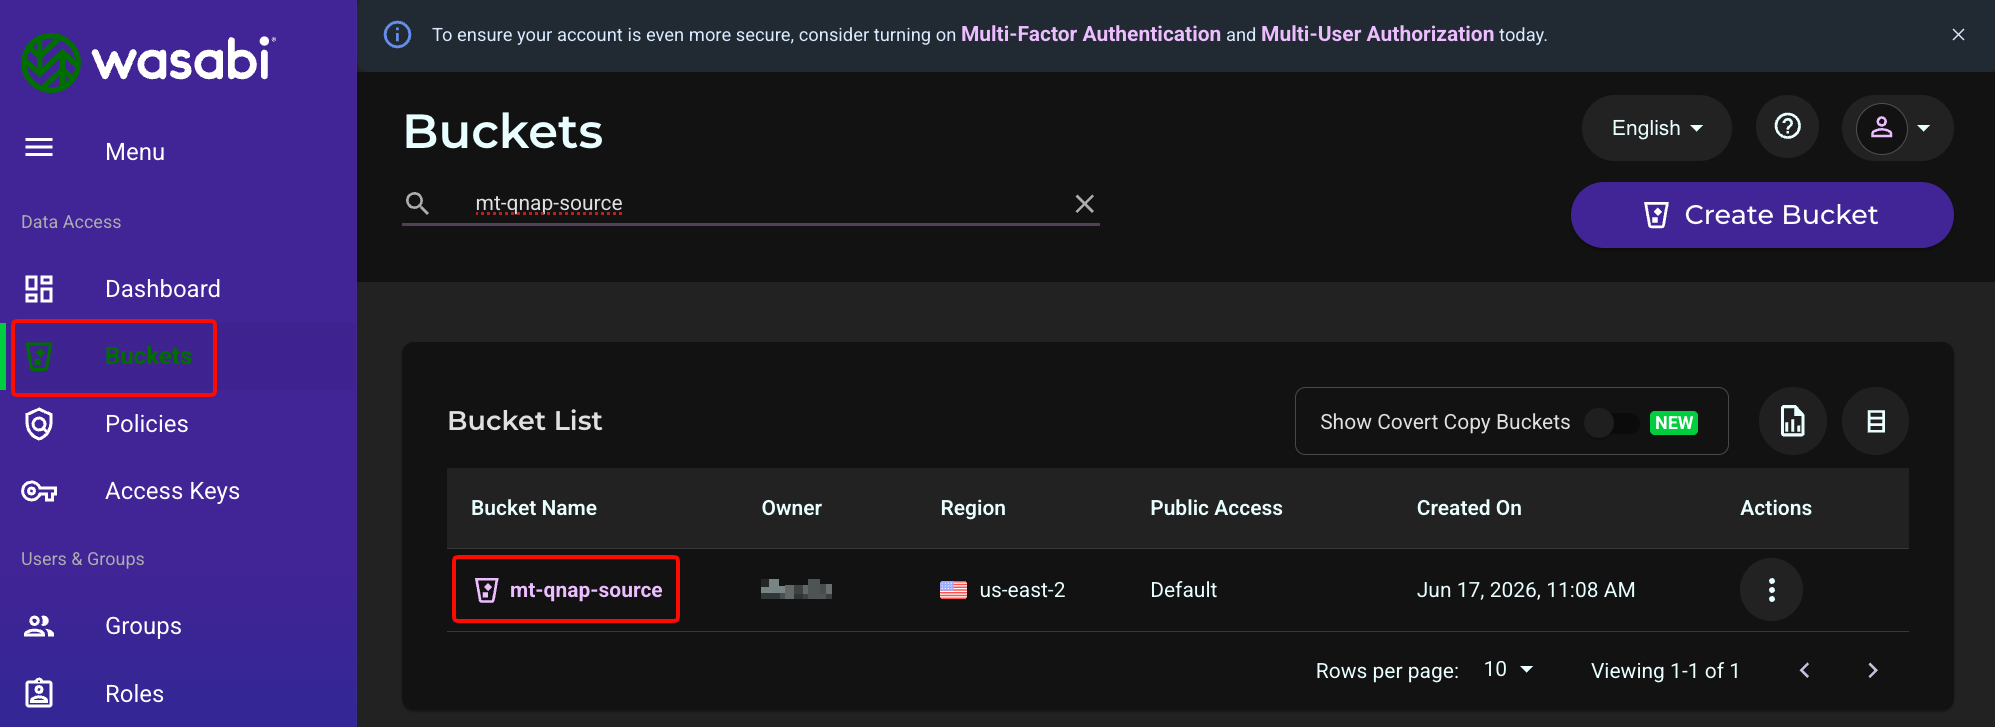Open the mt-qnap-source bucket

coord(586,590)
